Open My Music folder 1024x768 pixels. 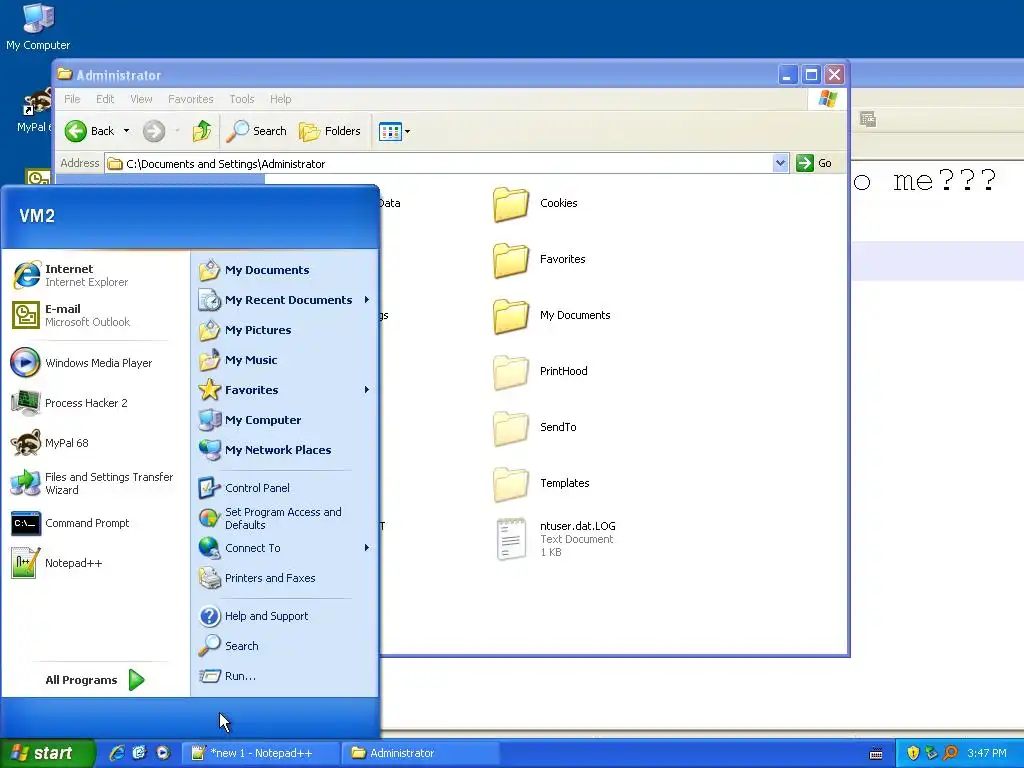284,360
